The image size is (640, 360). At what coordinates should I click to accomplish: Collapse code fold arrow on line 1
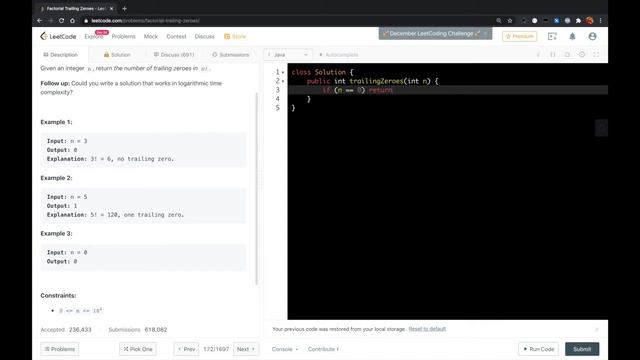(283, 72)
